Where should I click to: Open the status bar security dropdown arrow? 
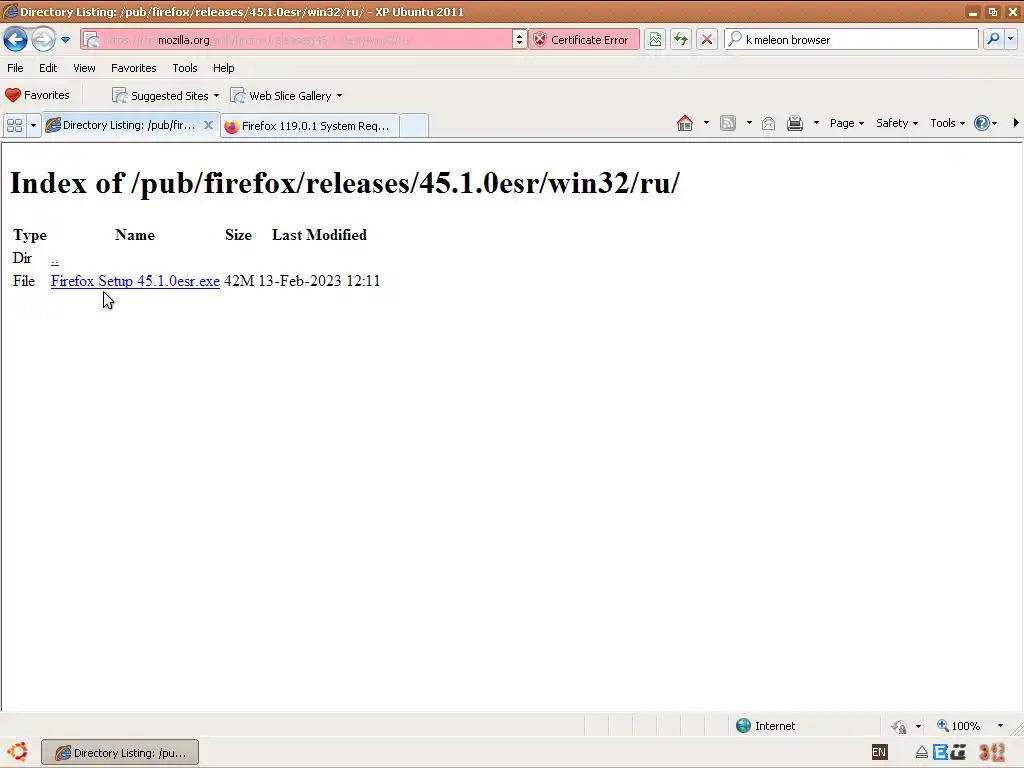click(x=918, y=726)
